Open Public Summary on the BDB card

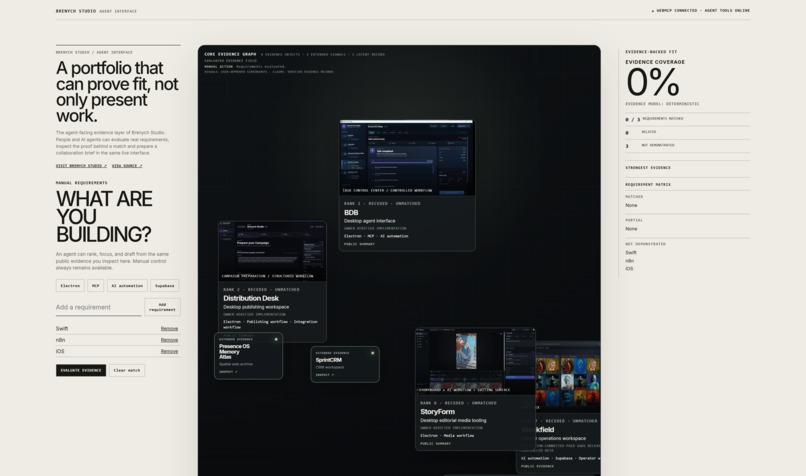coord(359,244)
